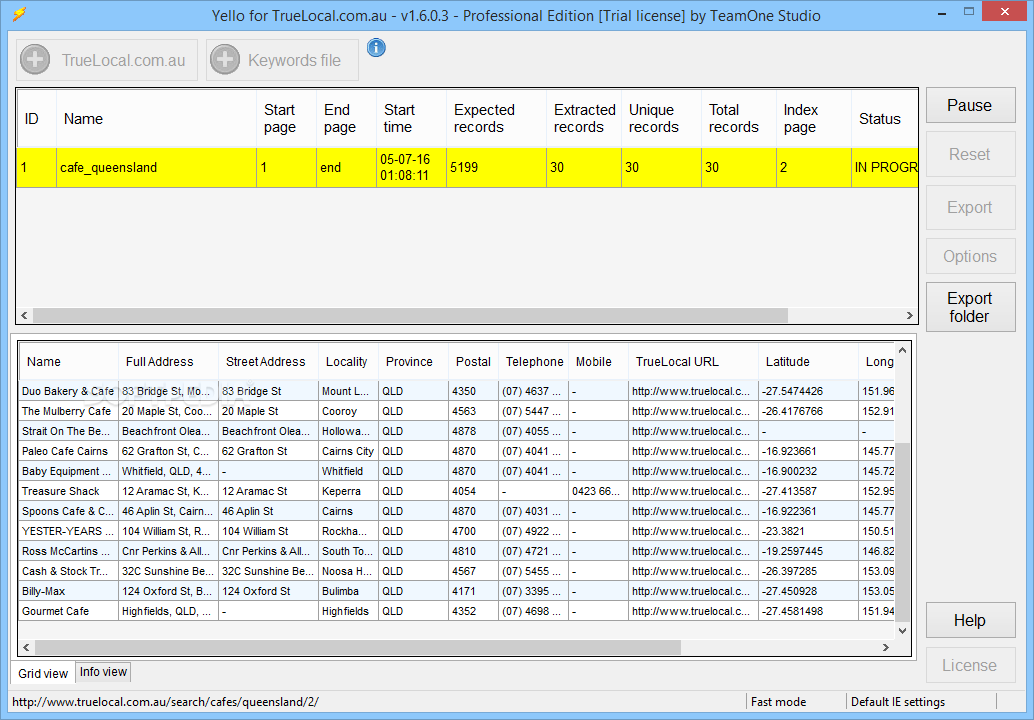This screenshot has height=720, width=1034.
Task: Select the Billy-Max row
Action: (x=456, y=591)
